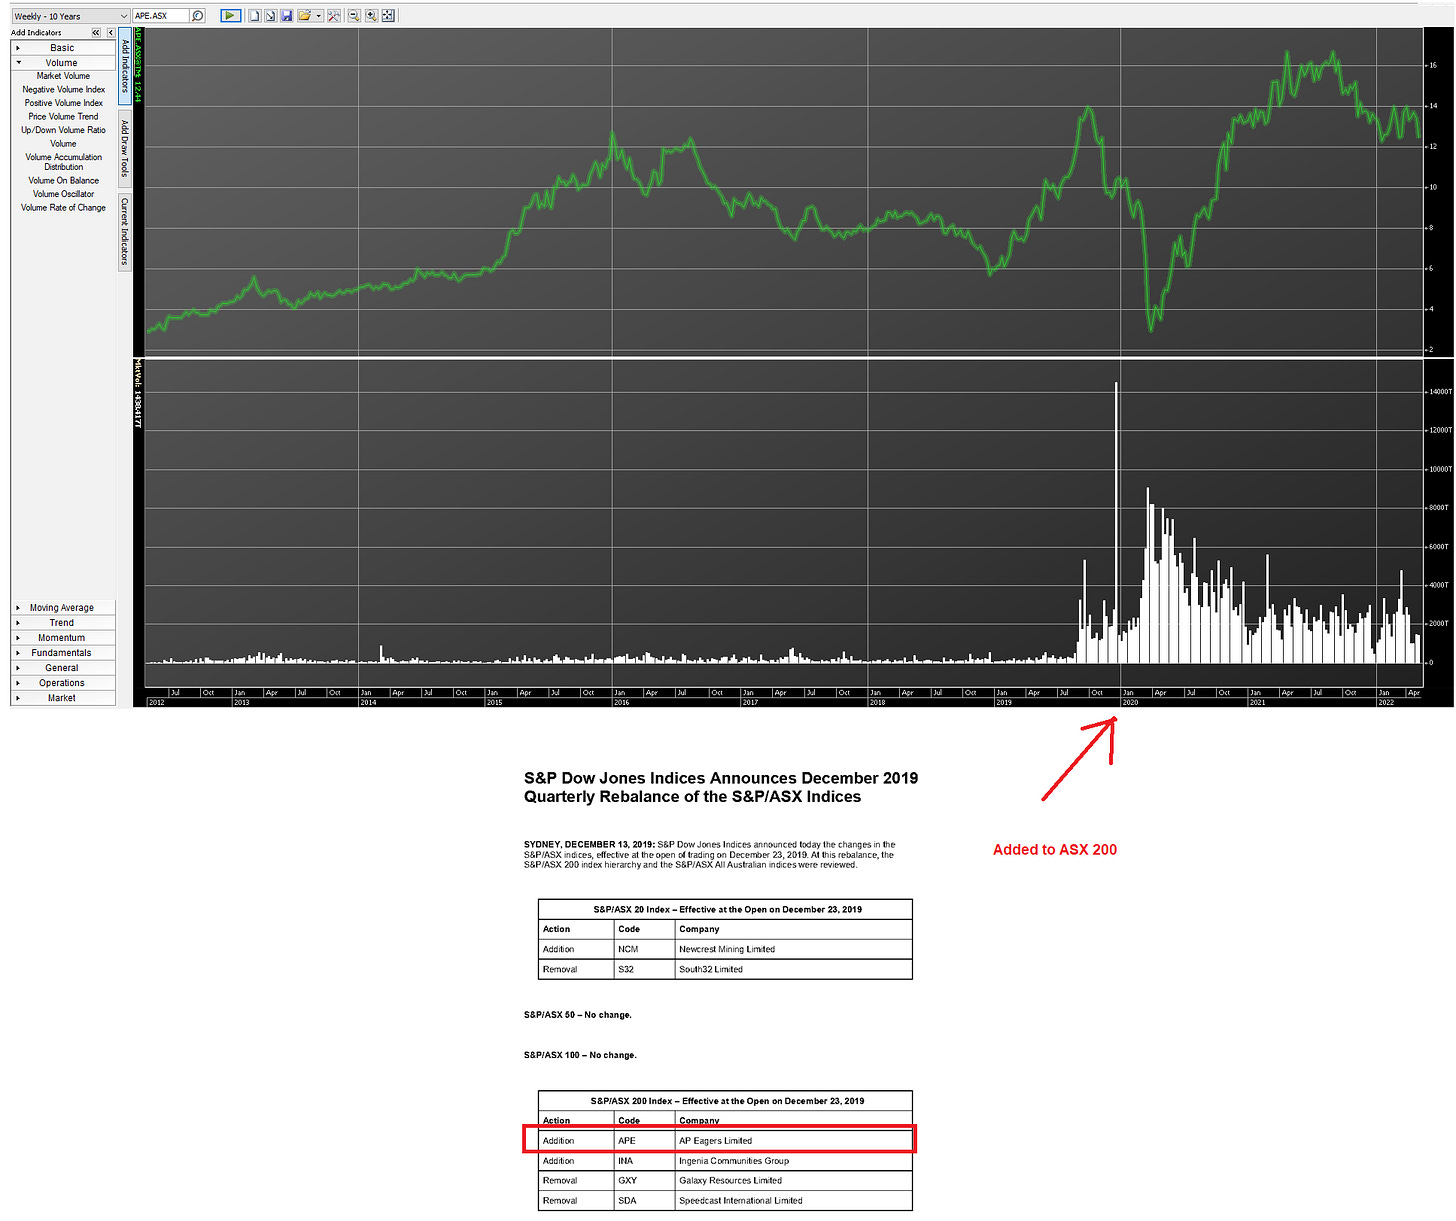
Task: Click the symbol search magnifier icon
Action: pyautogui.click(x=198, y=16)
